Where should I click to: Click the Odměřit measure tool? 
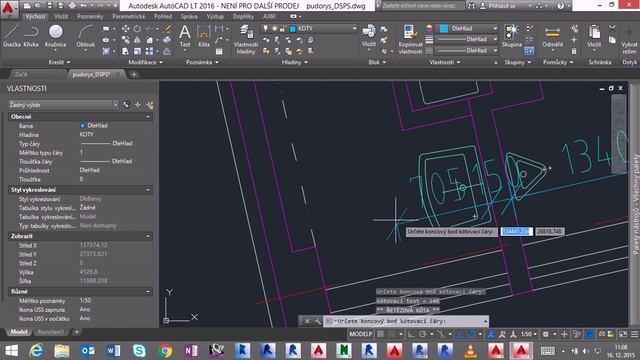pos(552,36)
